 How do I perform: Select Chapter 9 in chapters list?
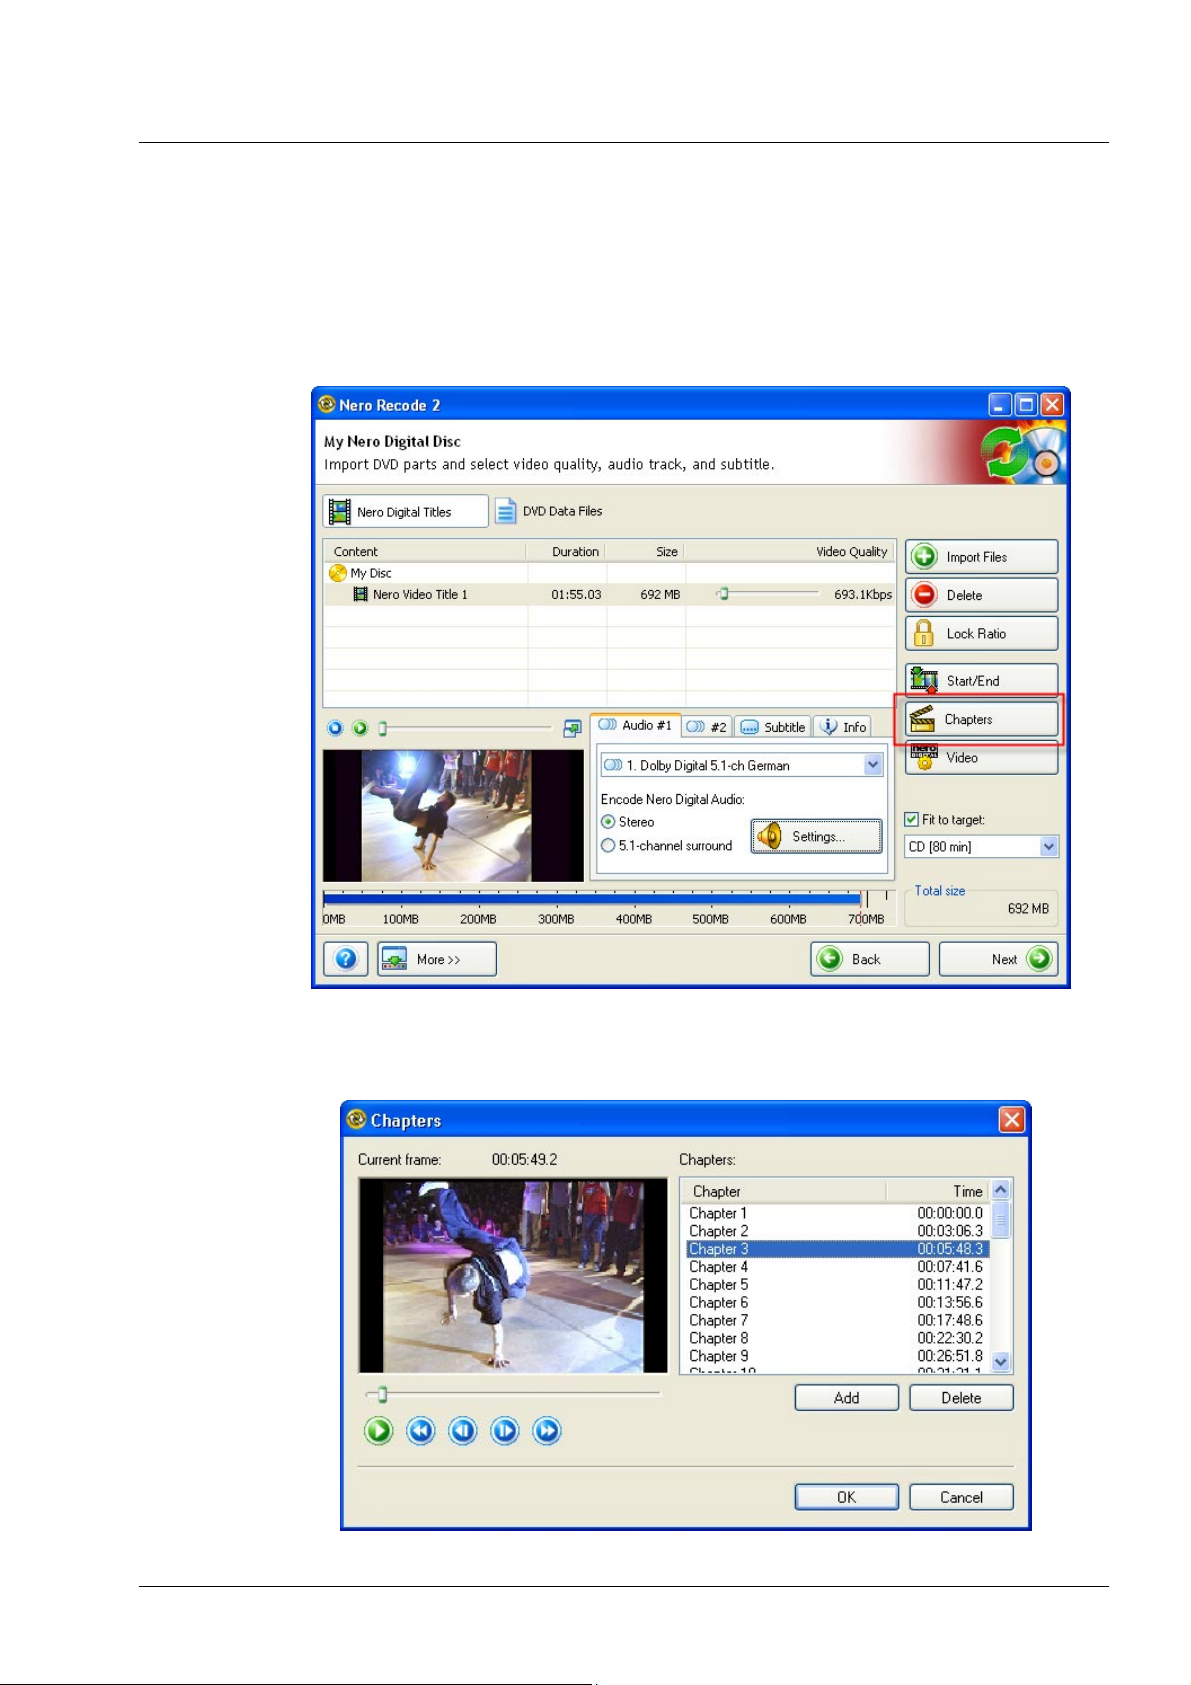click(836, 1357)
